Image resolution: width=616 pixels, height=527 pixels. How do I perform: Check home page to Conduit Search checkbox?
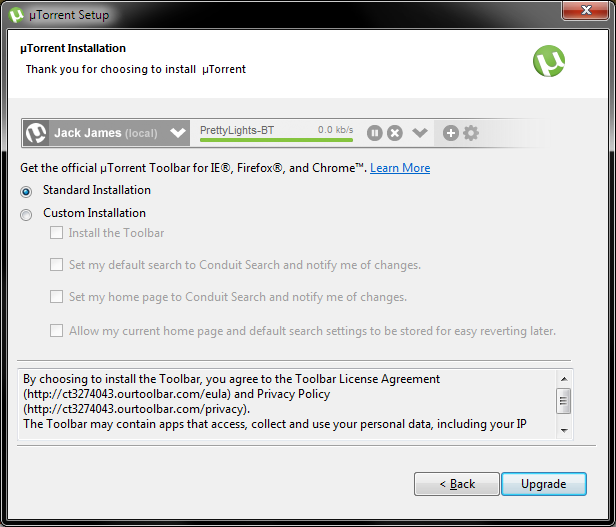pos(56,296)
